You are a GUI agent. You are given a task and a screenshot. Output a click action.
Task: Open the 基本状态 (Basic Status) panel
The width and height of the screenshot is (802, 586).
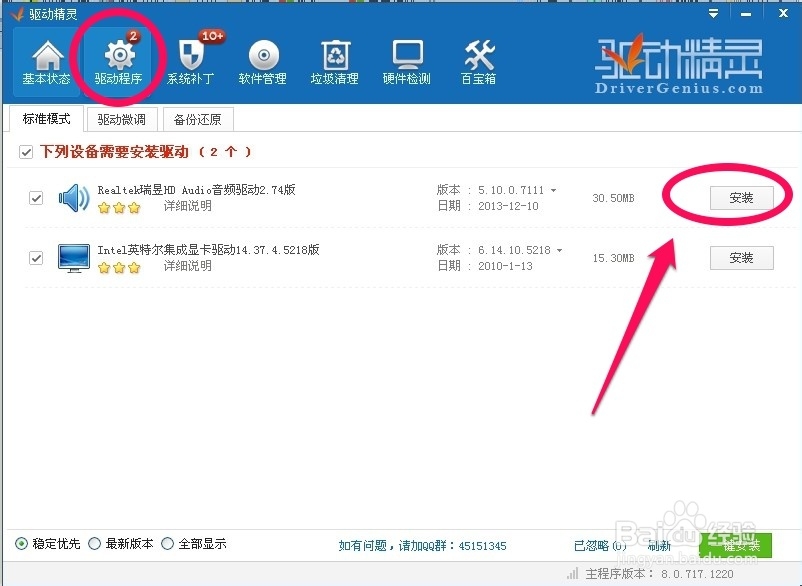coord(45,62)
